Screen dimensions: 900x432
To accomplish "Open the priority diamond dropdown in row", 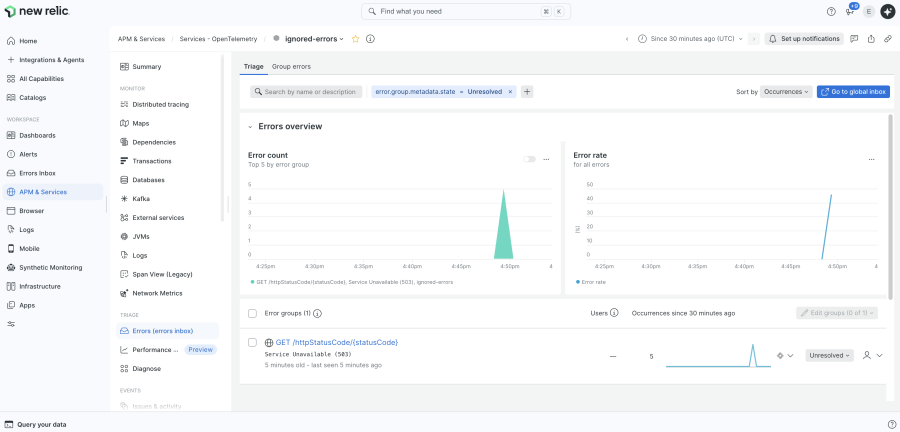I will [785, 356].
